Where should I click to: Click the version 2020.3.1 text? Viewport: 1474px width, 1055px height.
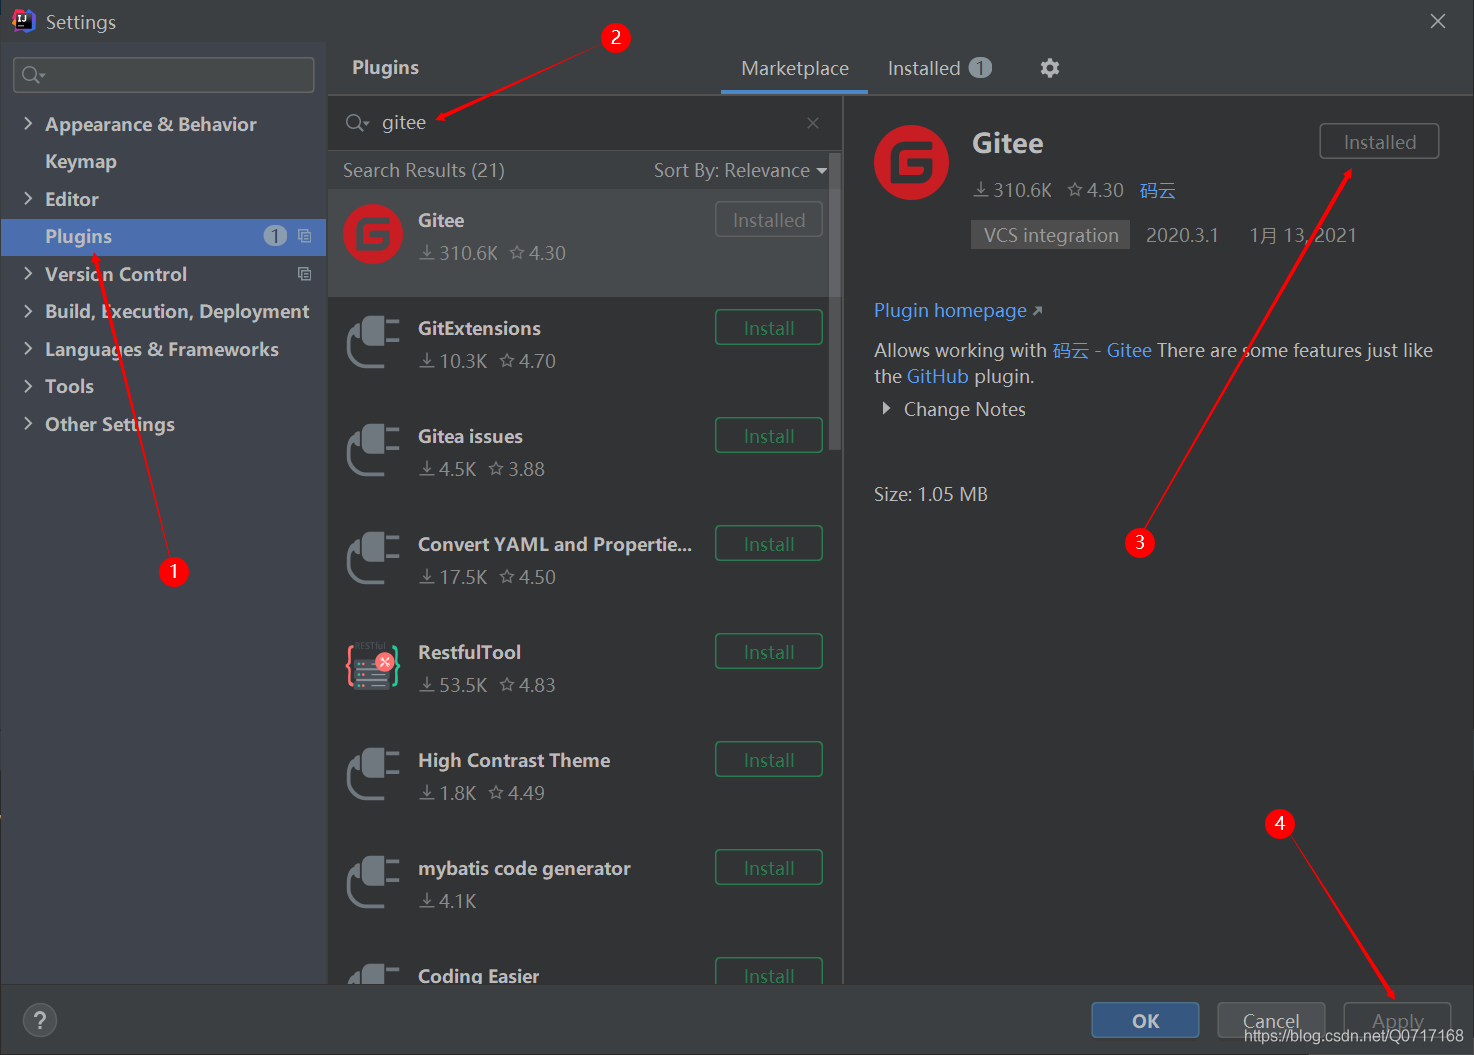1182,235
